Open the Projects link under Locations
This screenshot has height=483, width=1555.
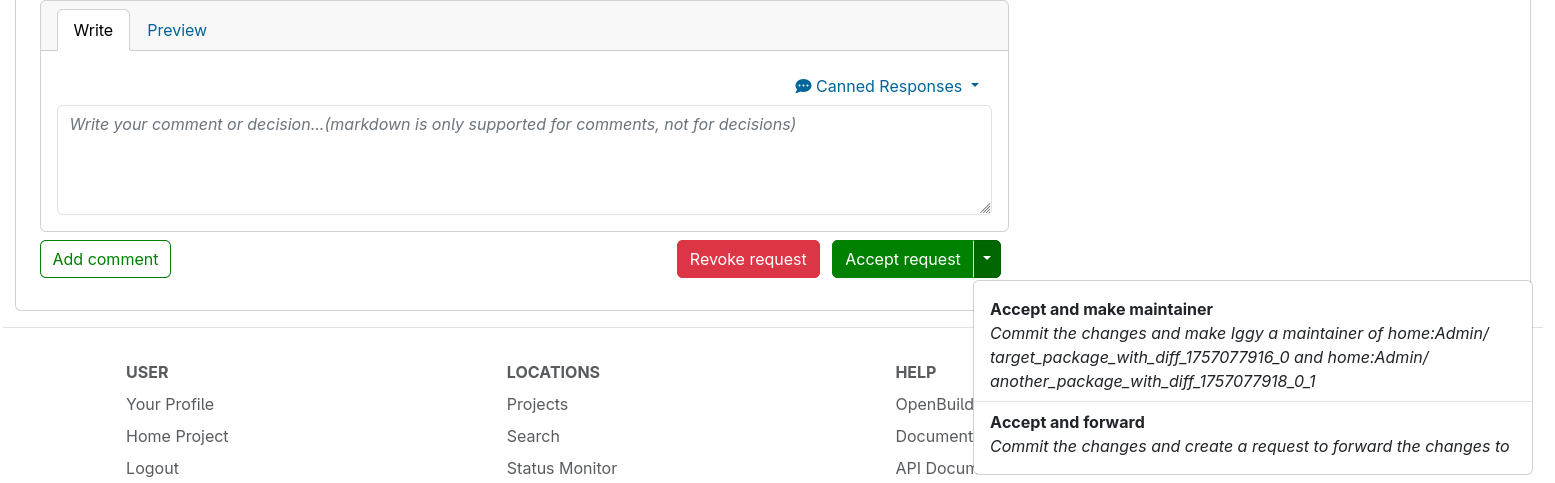pos(537,404)
